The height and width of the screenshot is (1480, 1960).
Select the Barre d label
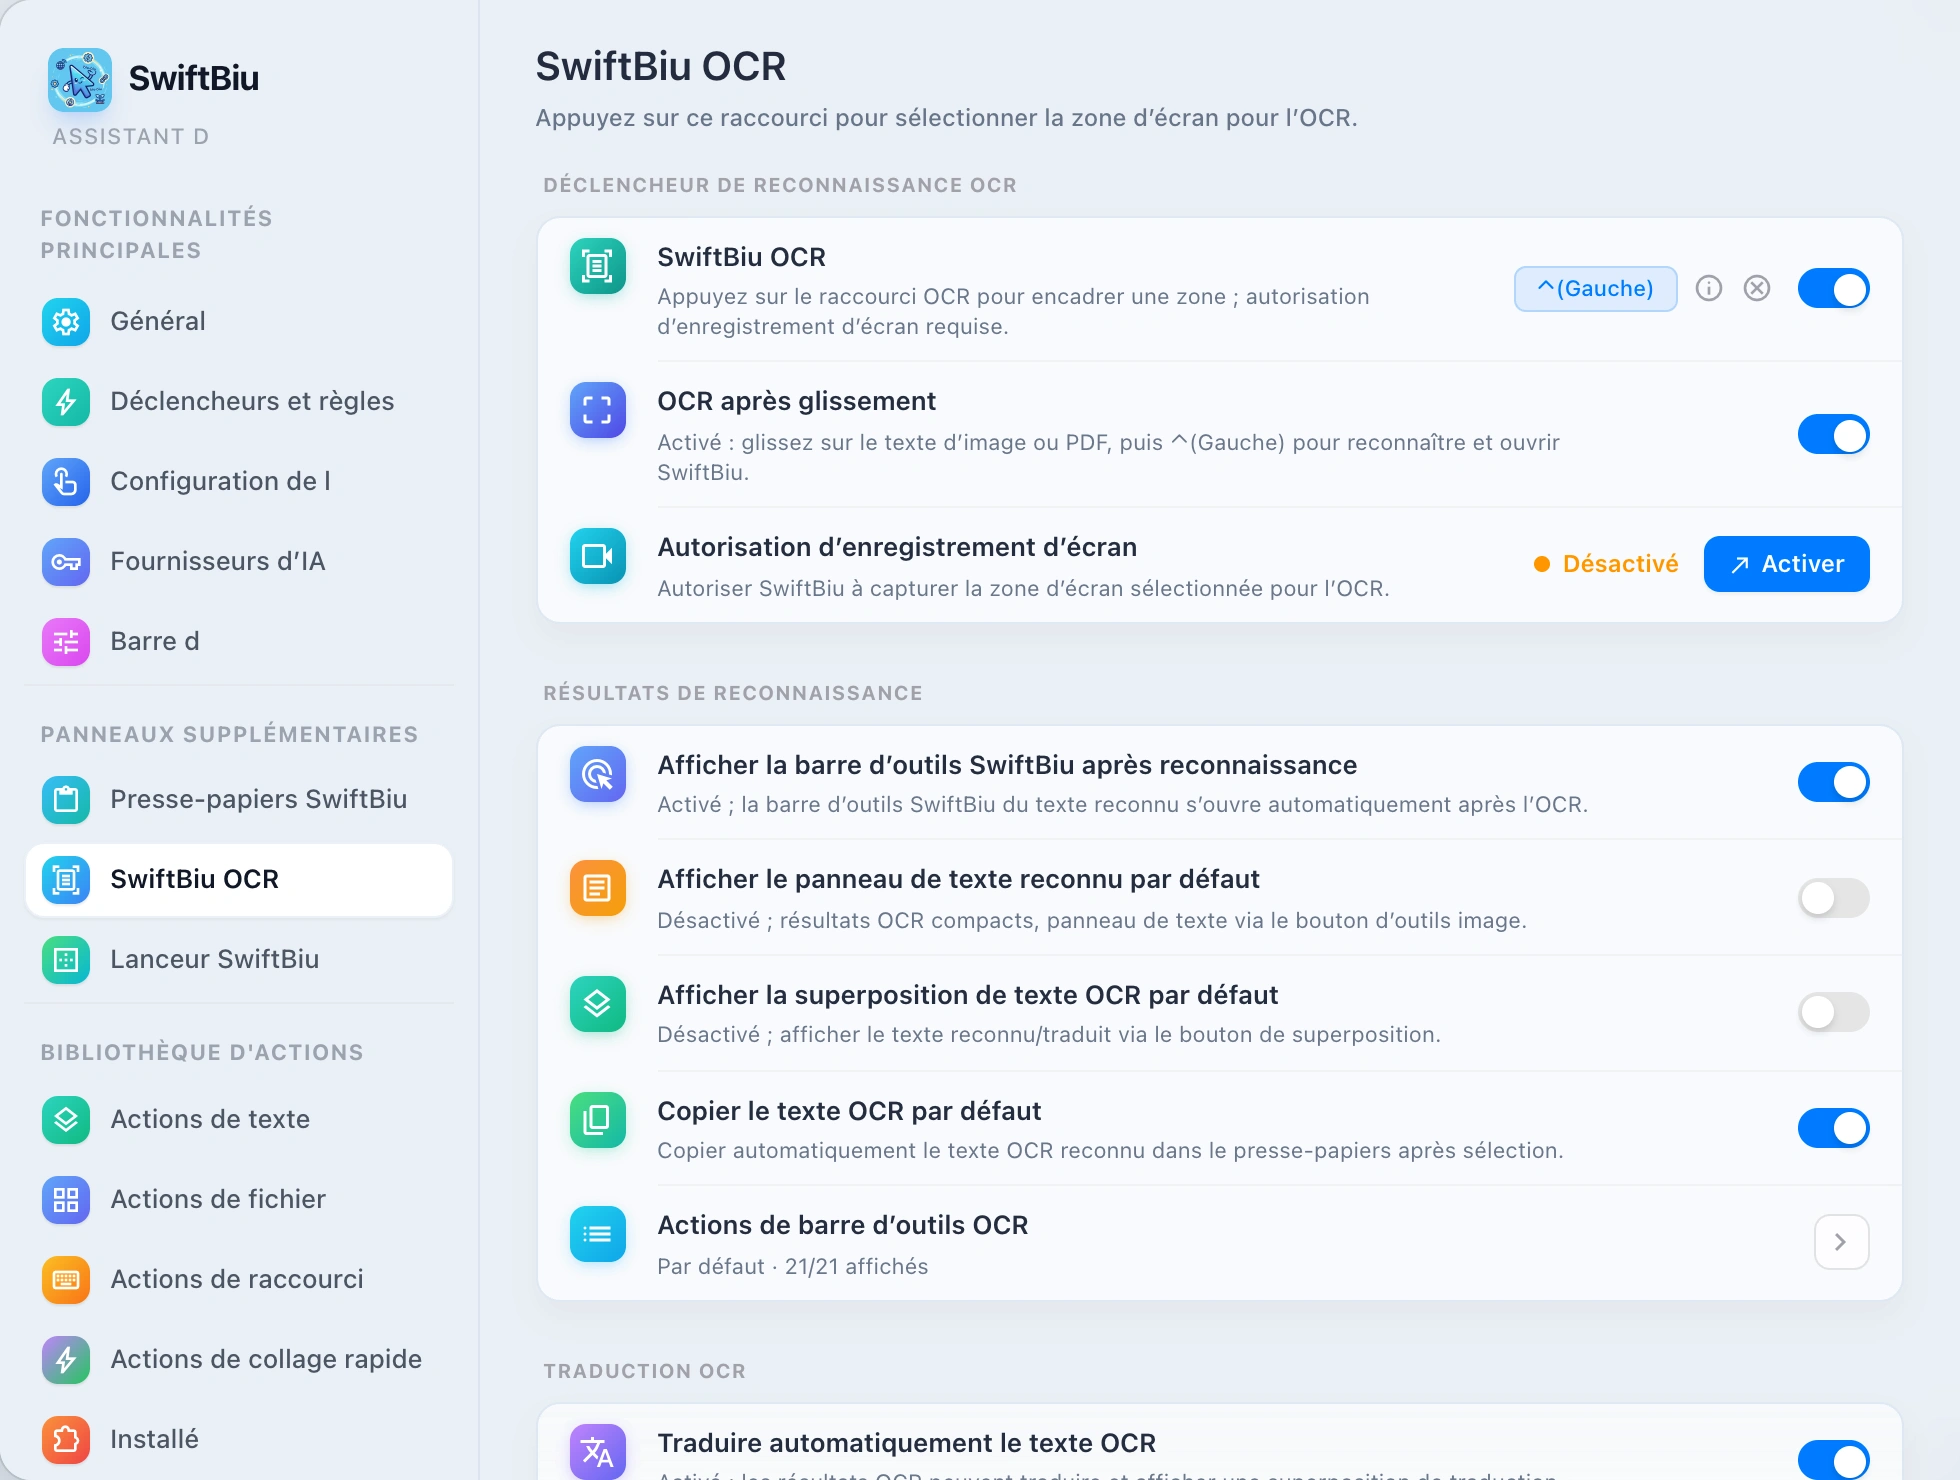155,641
